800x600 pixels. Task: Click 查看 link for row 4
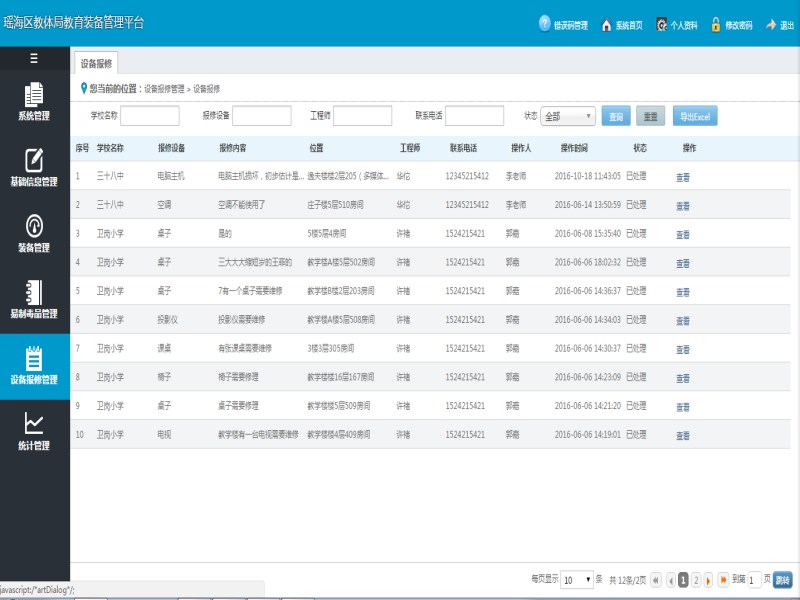pyautogui.click(x=683, y=263)
